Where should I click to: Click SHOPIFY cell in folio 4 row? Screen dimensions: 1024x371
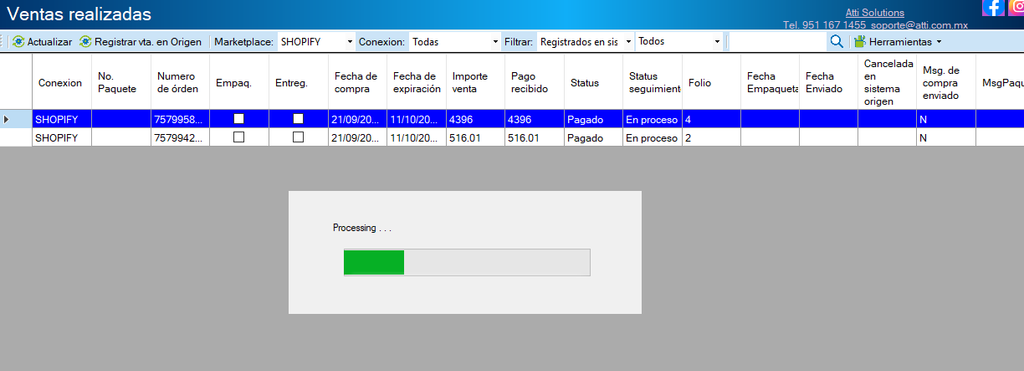tap(62, 120)
